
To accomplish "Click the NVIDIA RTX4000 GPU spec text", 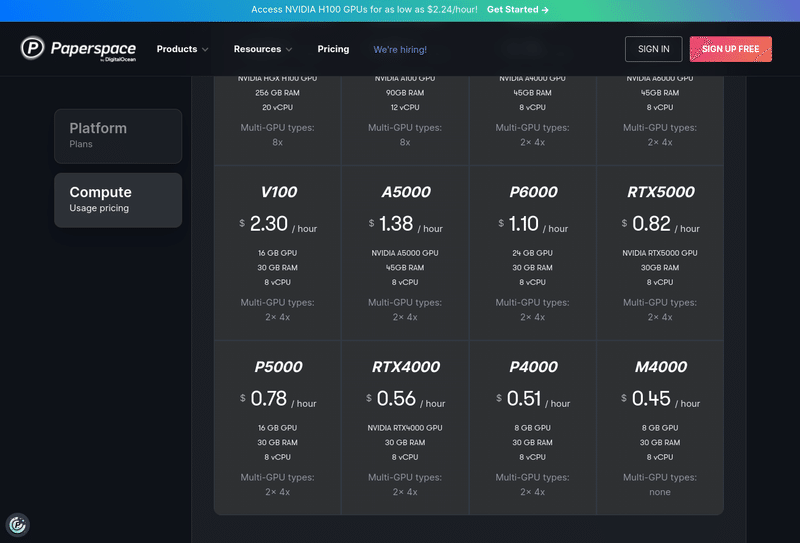I will click(405, 428).
